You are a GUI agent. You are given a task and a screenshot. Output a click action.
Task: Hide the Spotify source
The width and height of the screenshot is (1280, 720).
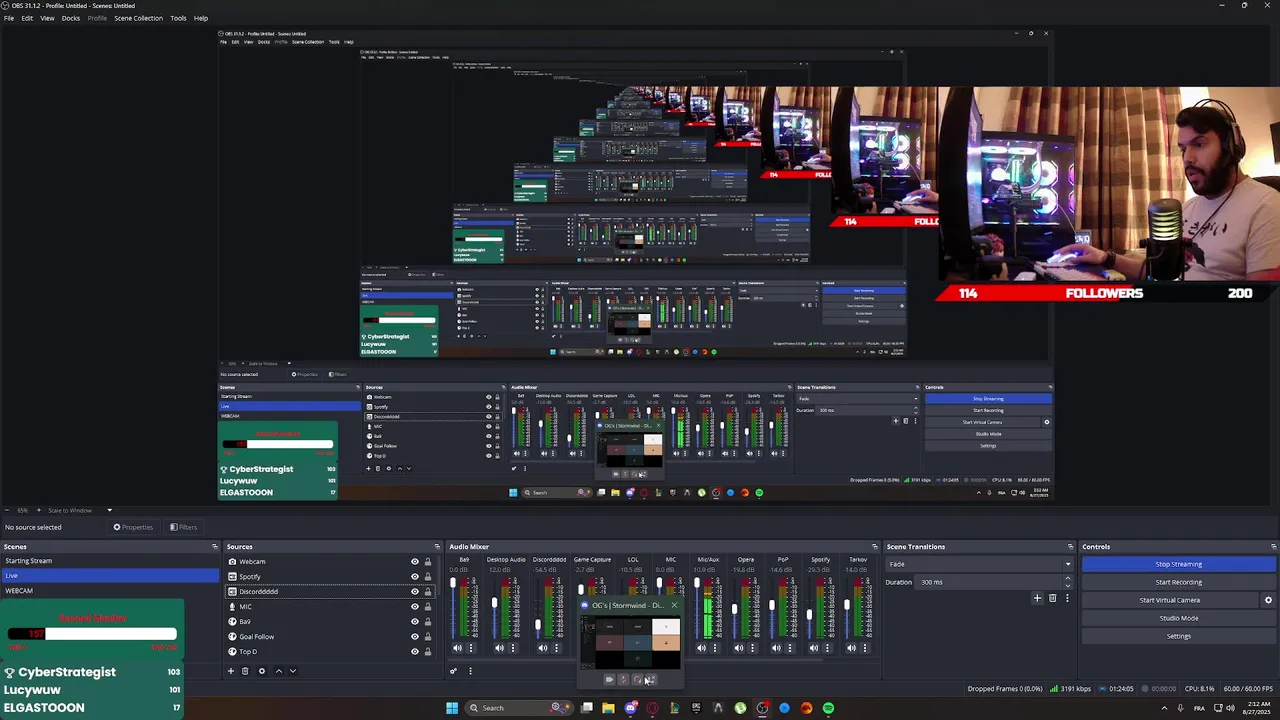tap(414, 577)
